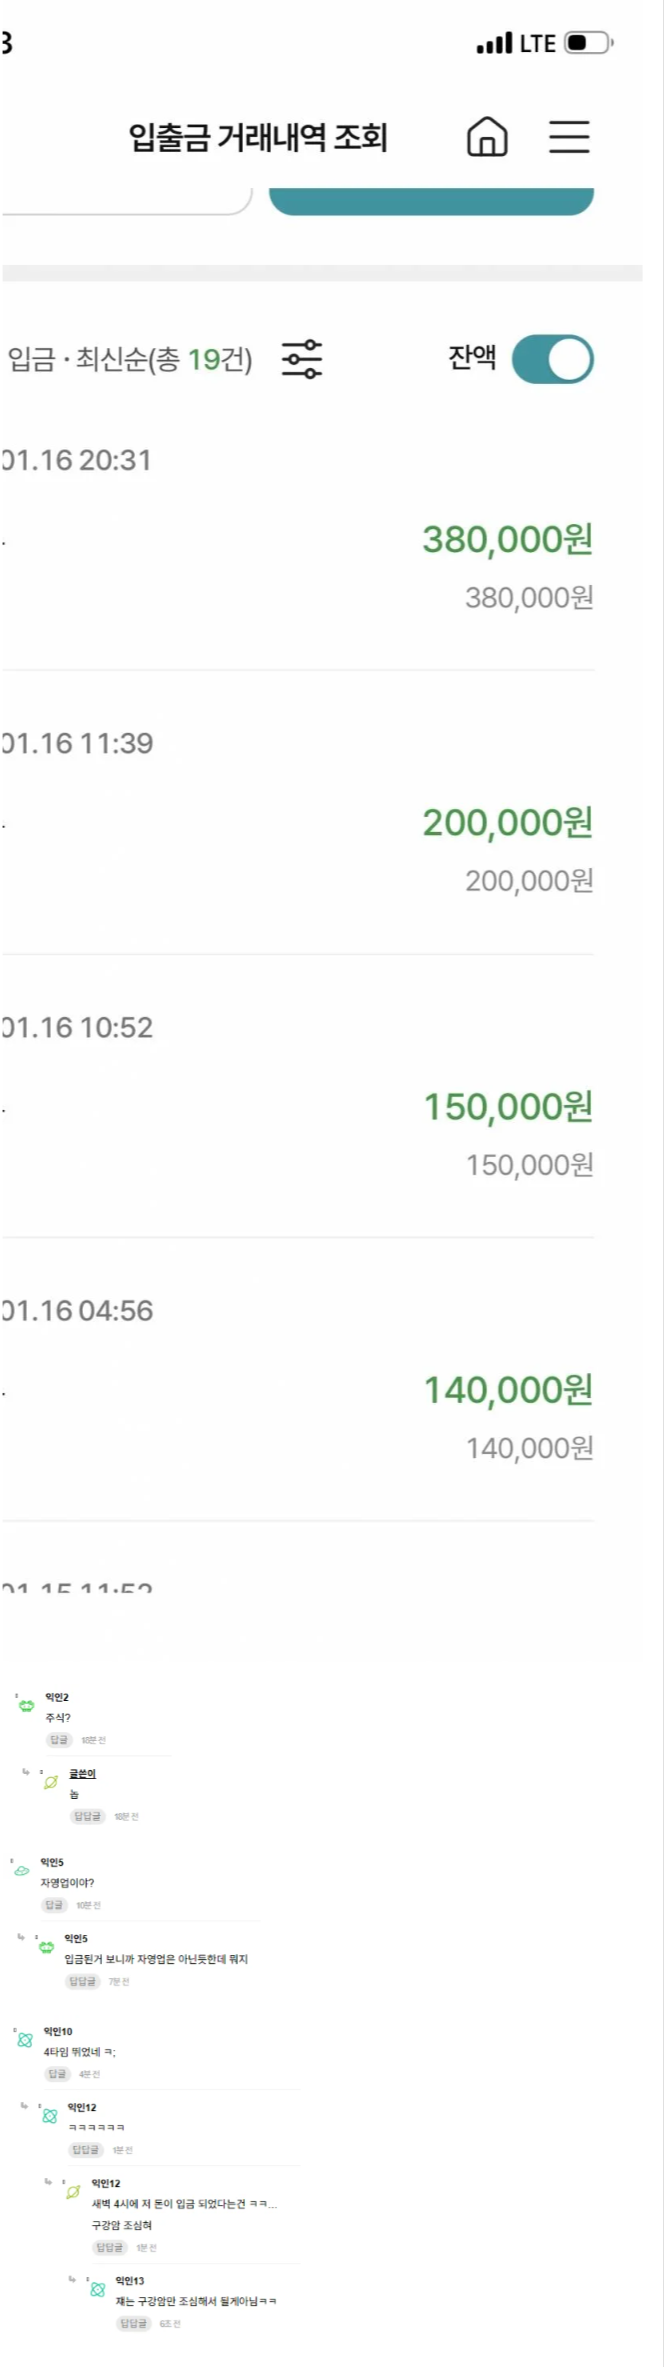The height and width of the screenshot is (2367, 664).
Task: Click 답글 under '4타임 뛰었네' comment
Action: coord(57,2074)
